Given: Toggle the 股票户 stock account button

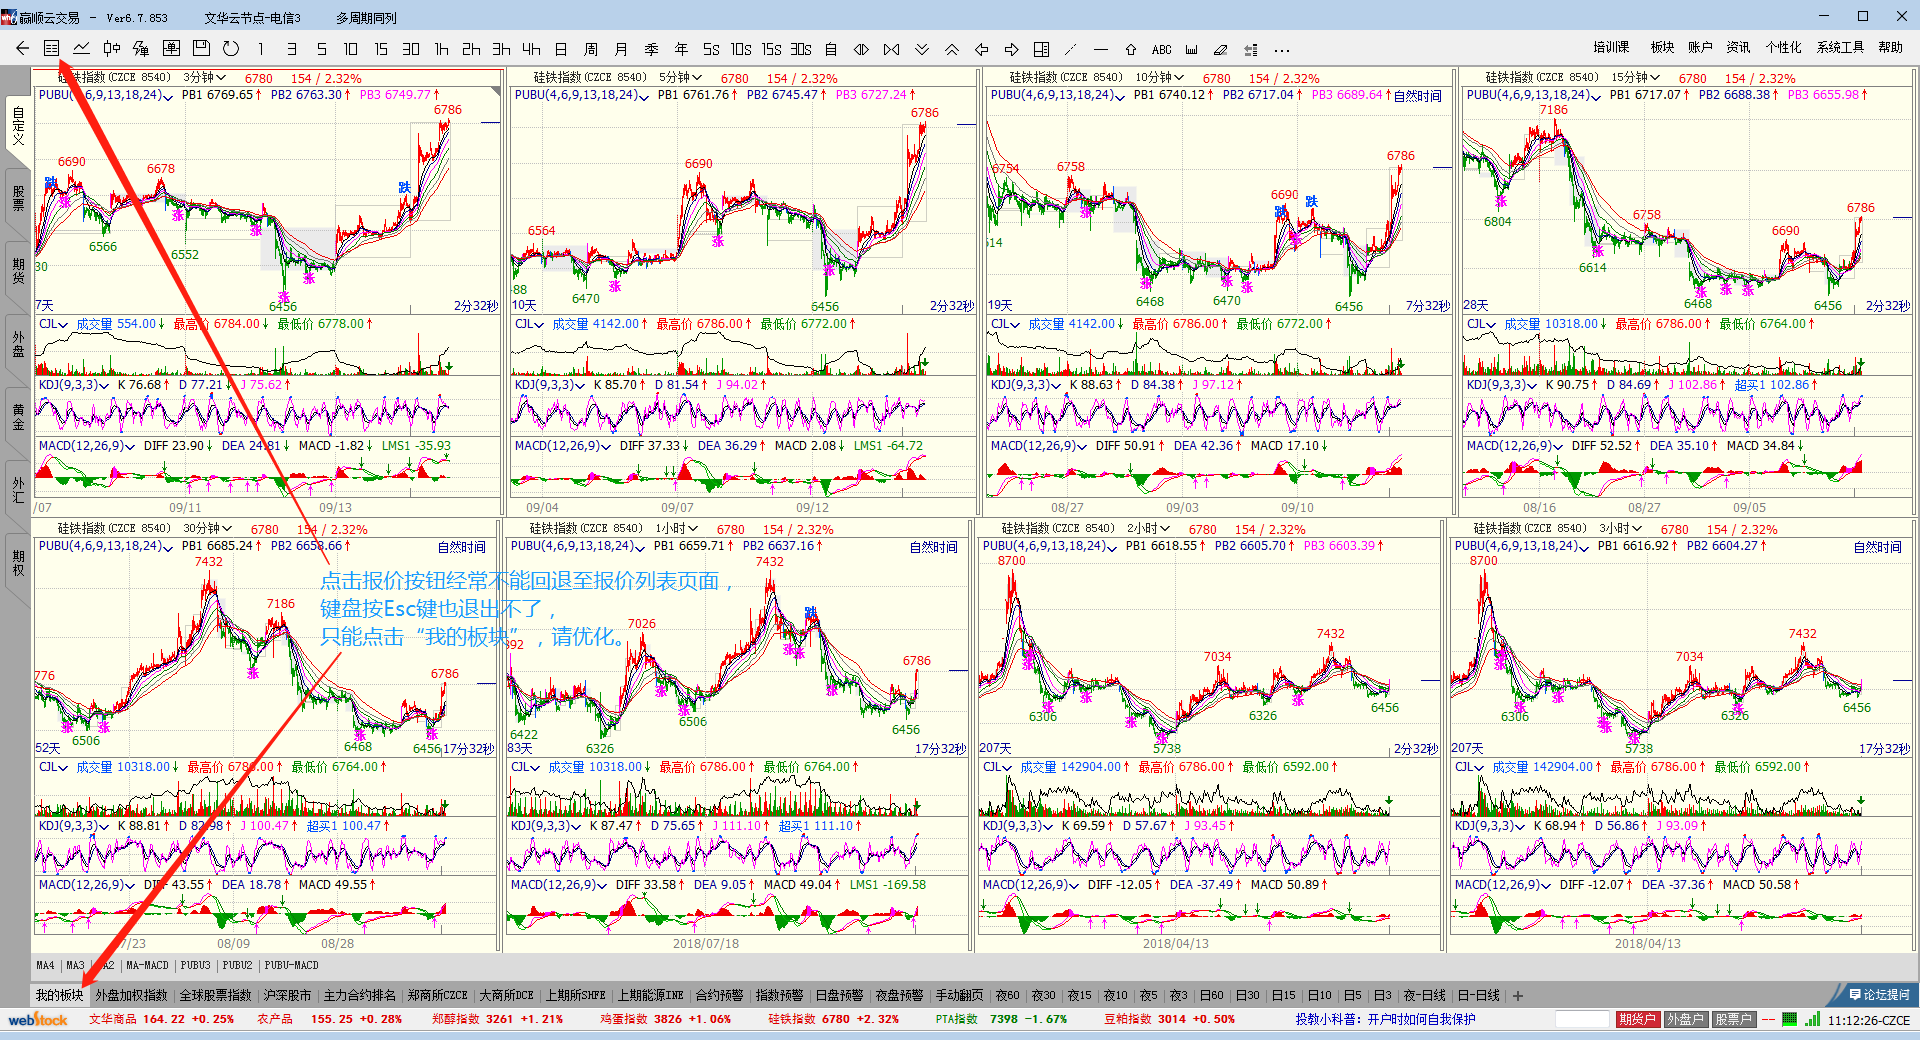Looking at the screenshot, I should tap(1733, 1019).
